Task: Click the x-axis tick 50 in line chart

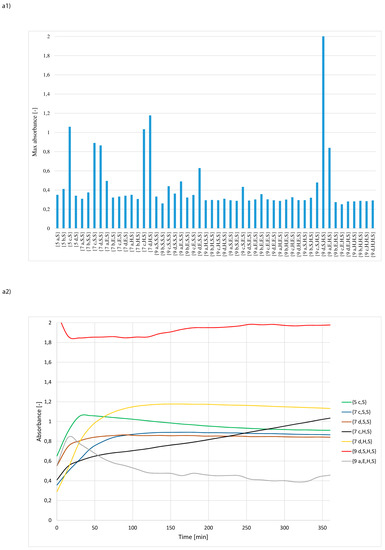Action: [95, 528]
